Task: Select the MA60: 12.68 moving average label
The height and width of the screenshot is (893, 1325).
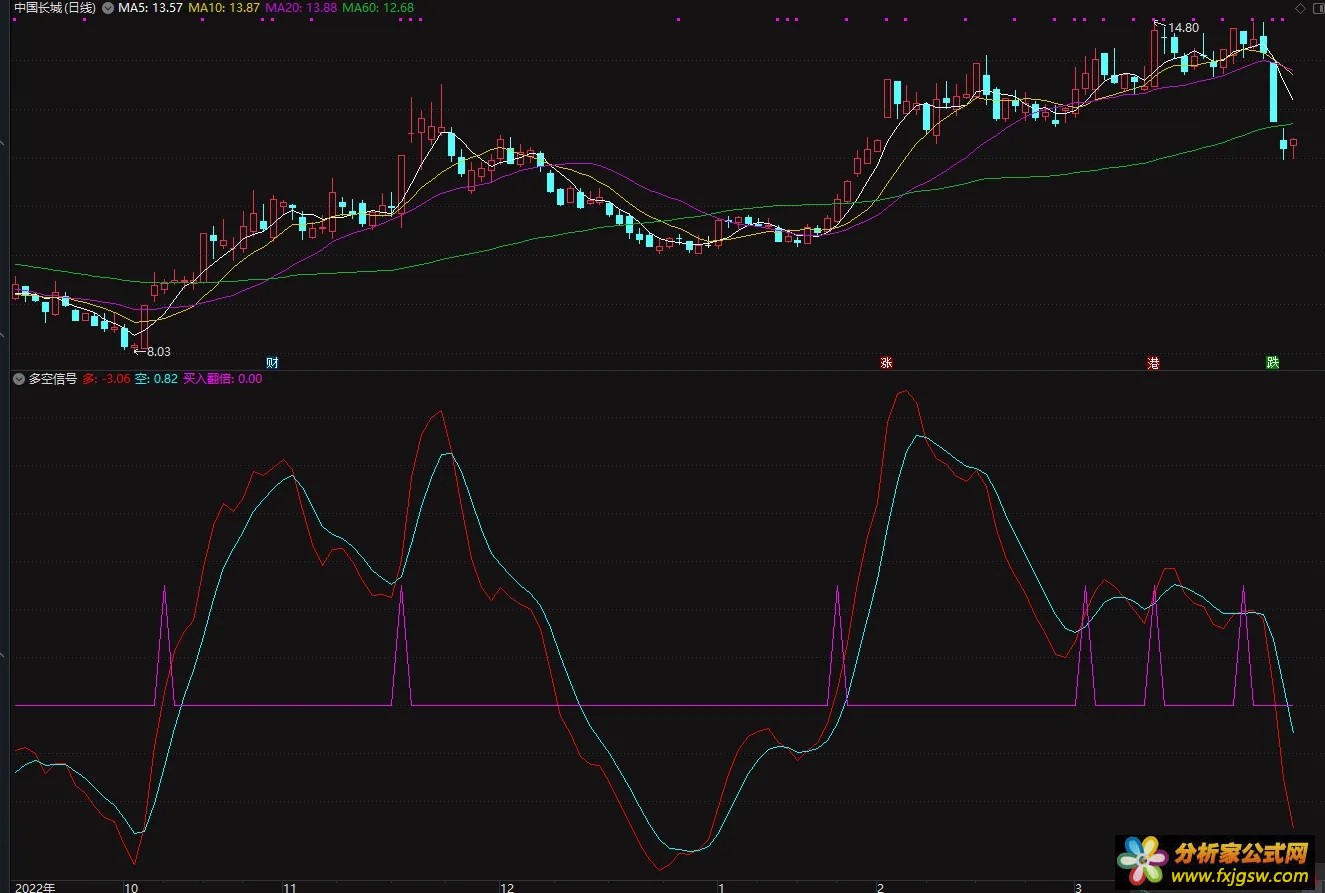Action: pyautogui.click(x=378, y=7)
